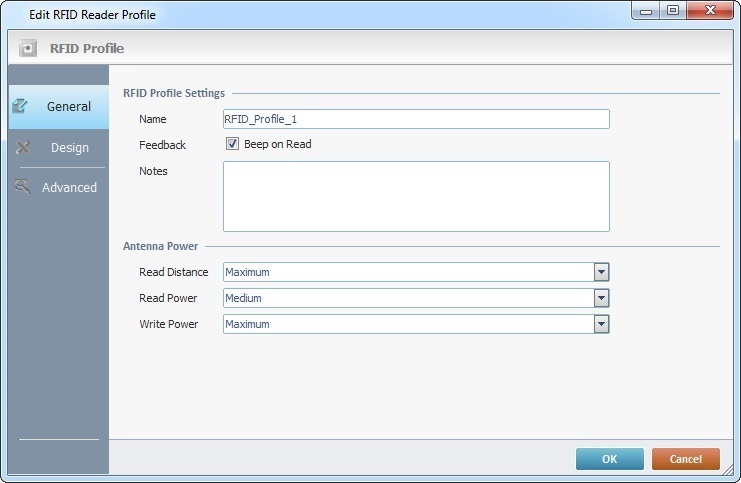Open the Read Power dropdown arrow

601,298
